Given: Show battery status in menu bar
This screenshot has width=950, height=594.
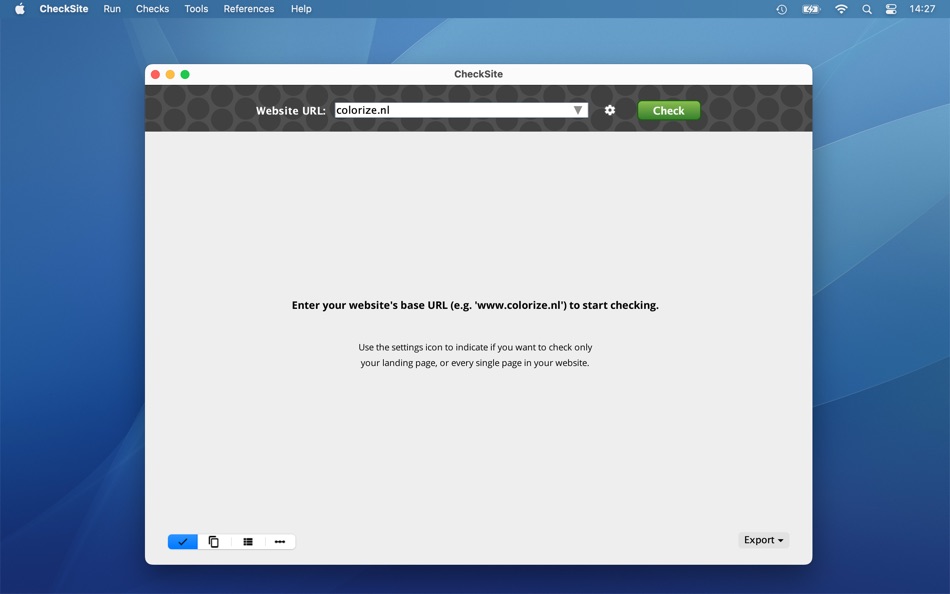Looking at the screenshot, I should 811,9.
